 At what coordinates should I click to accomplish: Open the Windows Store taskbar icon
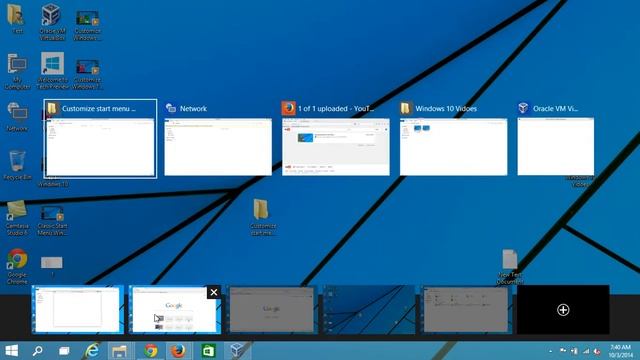[x=208, y=351]
